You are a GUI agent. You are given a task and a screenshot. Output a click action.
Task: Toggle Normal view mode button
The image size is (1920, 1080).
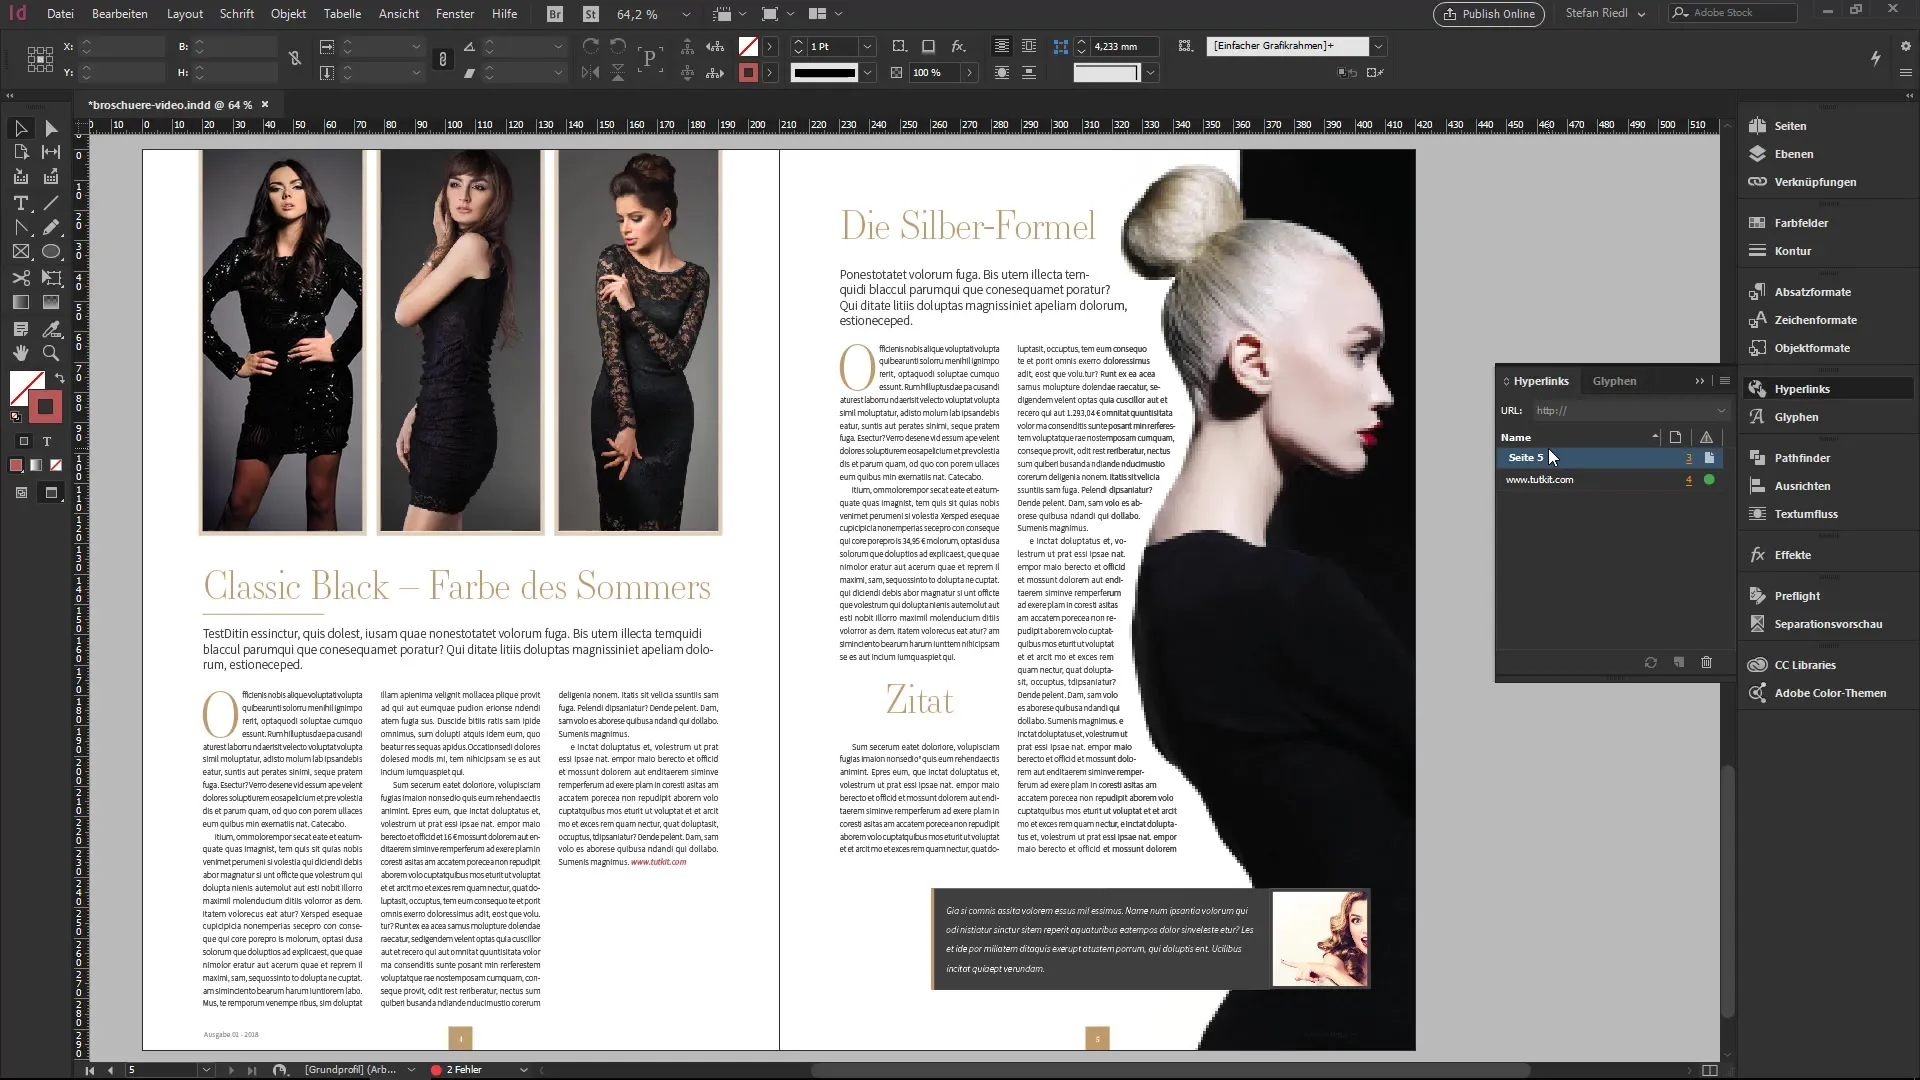[x=21, y=492]
